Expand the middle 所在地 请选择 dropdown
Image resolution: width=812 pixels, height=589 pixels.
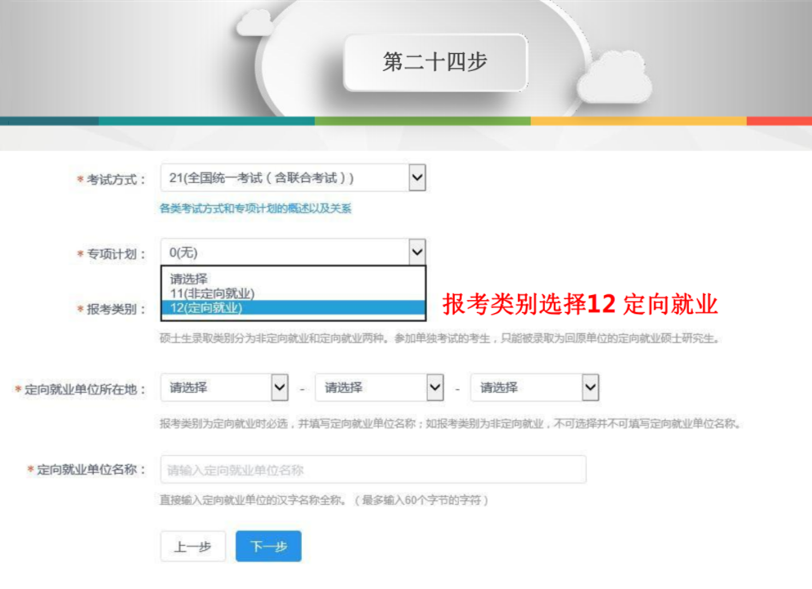379,387
